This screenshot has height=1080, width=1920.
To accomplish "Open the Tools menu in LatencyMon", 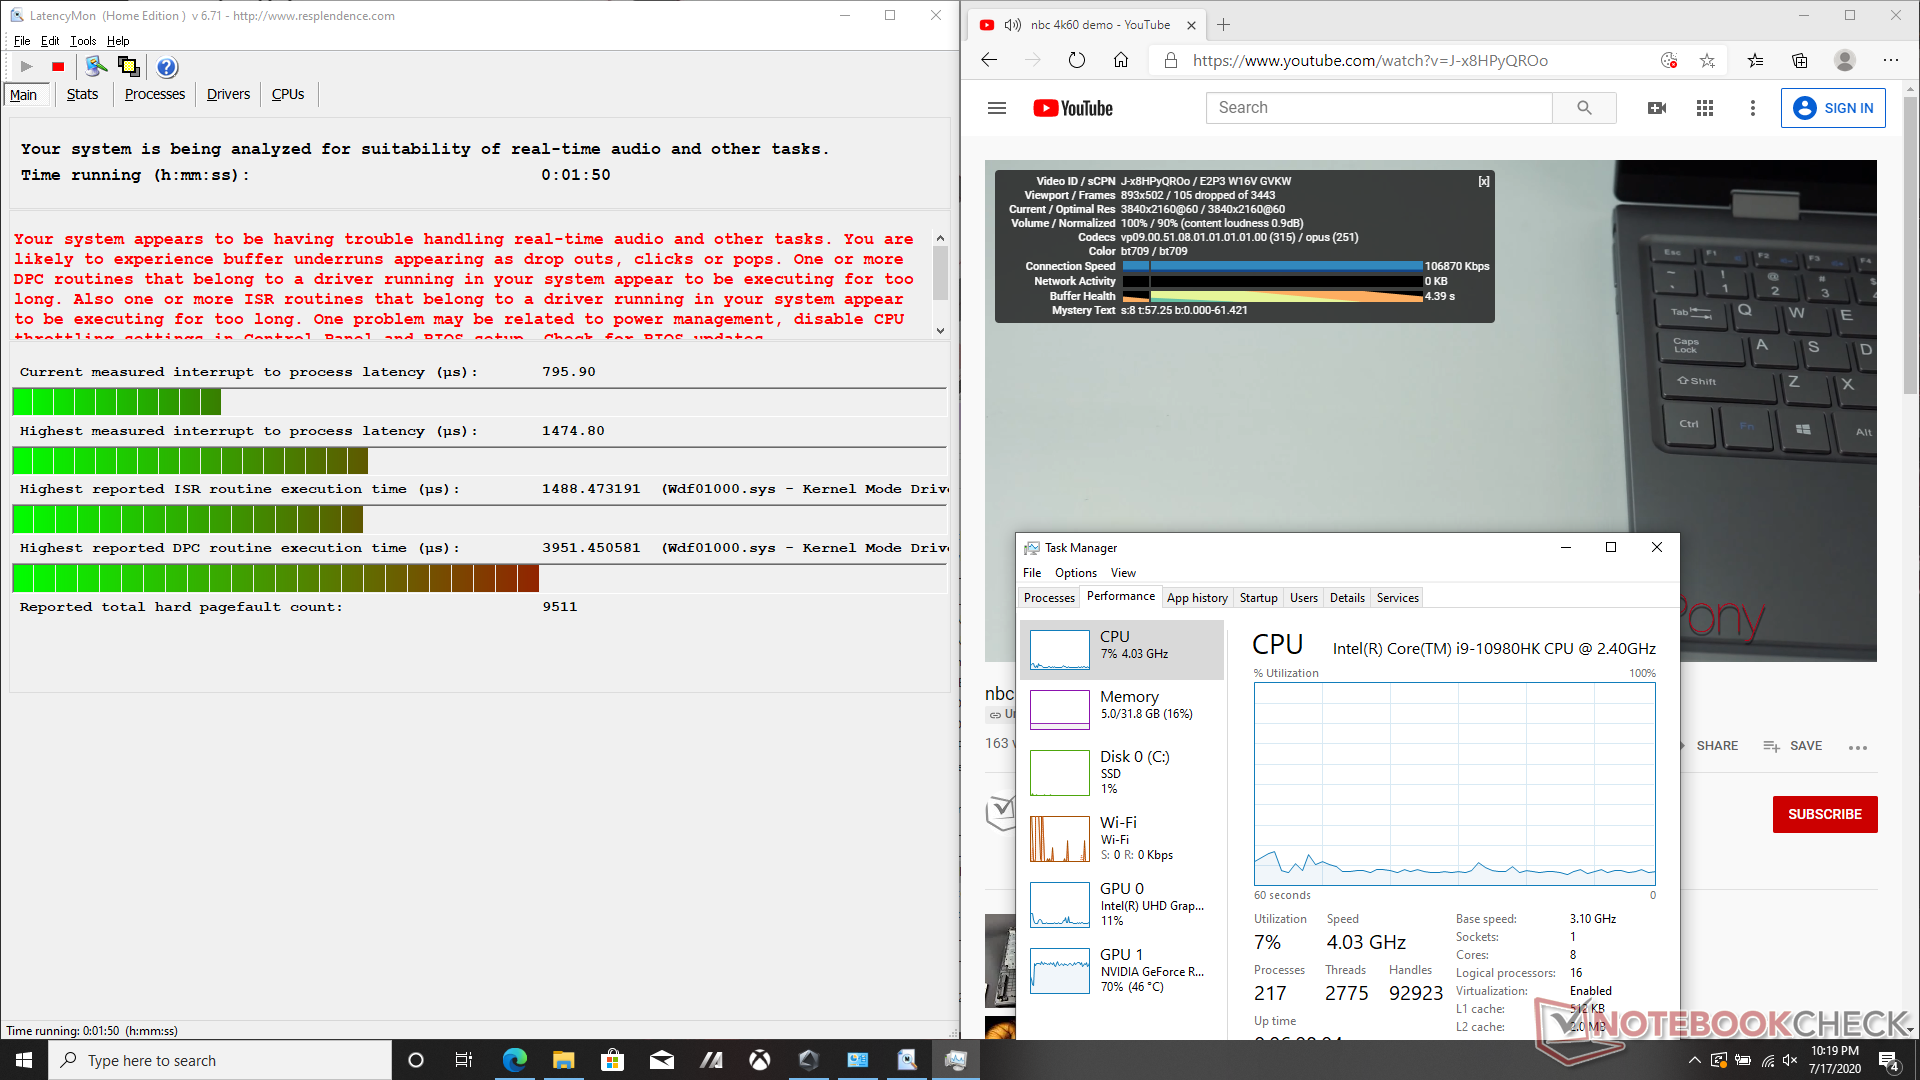I will (83, 41).
